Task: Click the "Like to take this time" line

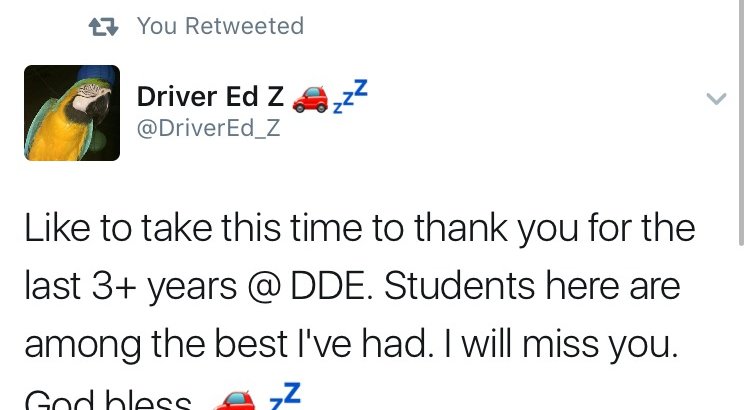Action: (180, 231)
